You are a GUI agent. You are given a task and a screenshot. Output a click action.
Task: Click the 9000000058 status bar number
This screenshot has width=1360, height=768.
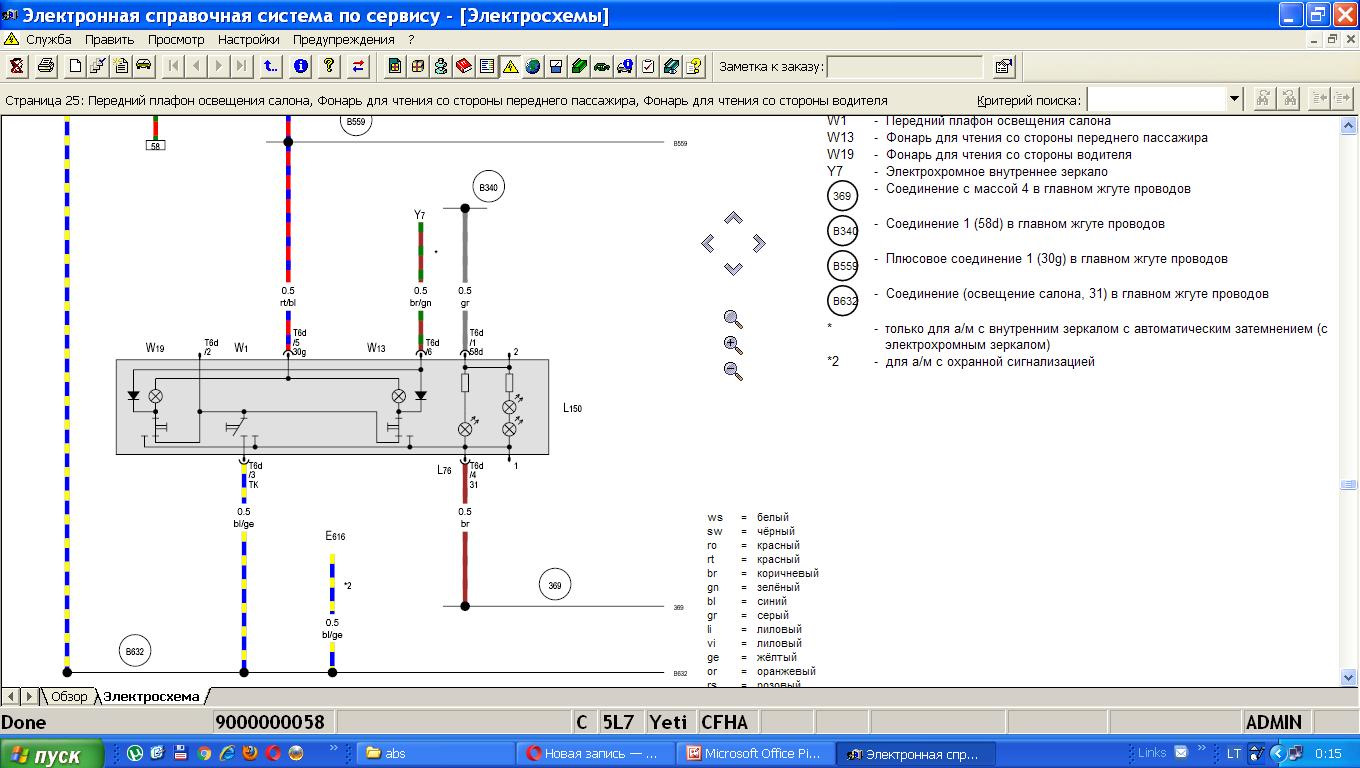271,722
